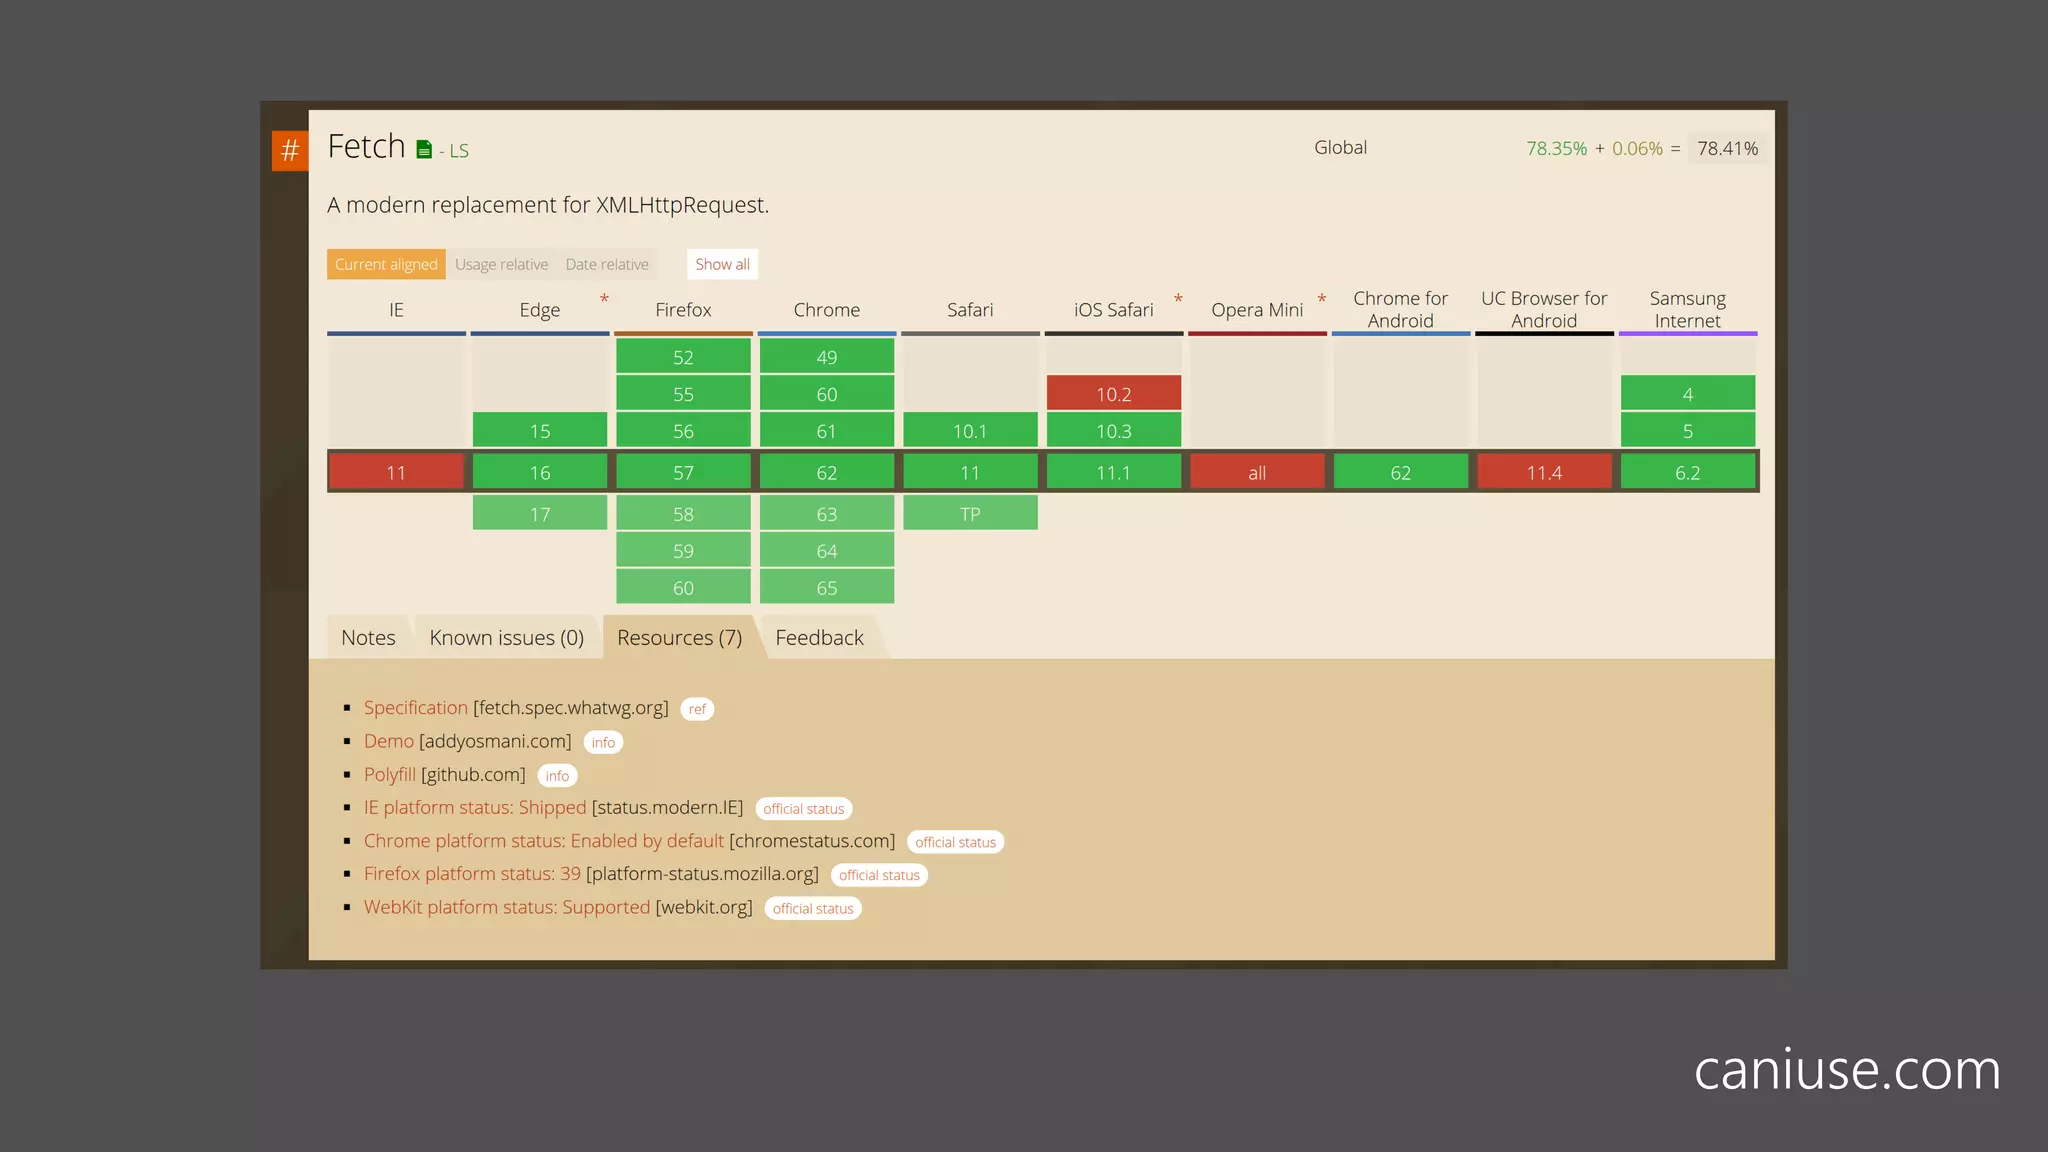Click the green spec document icon

click(424, 150)
